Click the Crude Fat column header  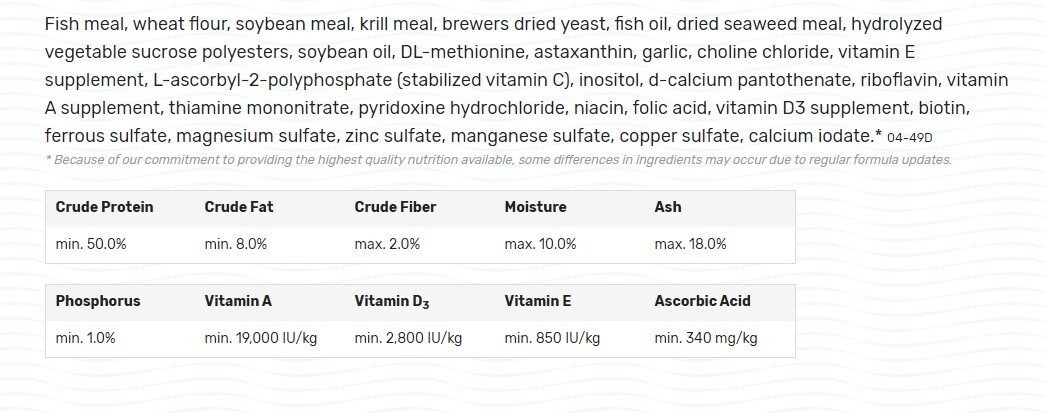238,207
